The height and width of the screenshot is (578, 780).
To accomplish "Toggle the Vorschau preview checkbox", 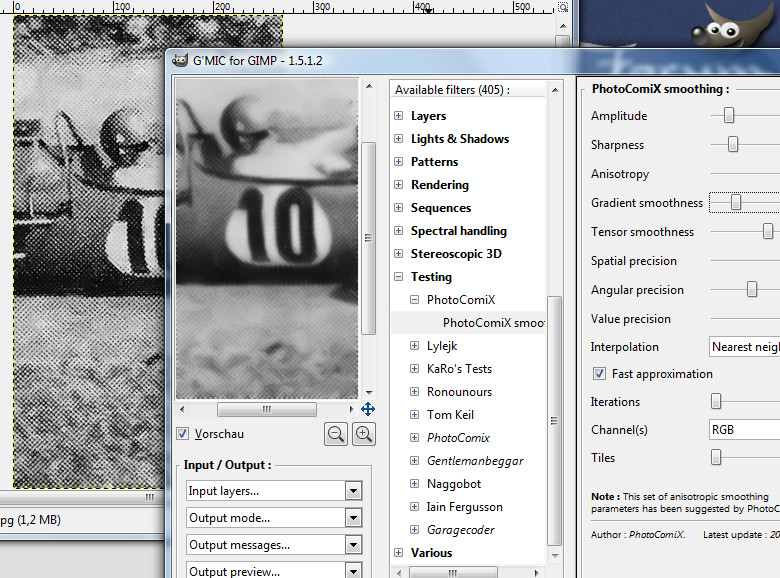I will 183,434.
